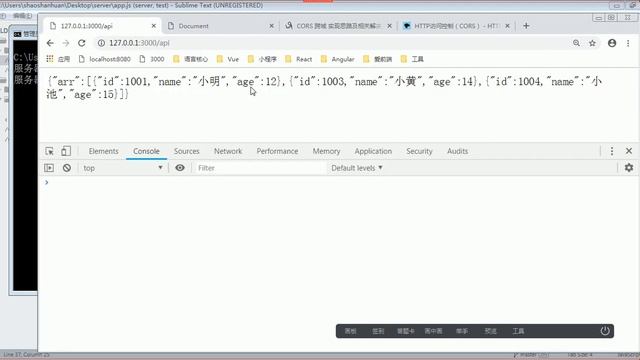Bookmark this page with the star
Screen dimensions: 640x360
pos(592,43)
